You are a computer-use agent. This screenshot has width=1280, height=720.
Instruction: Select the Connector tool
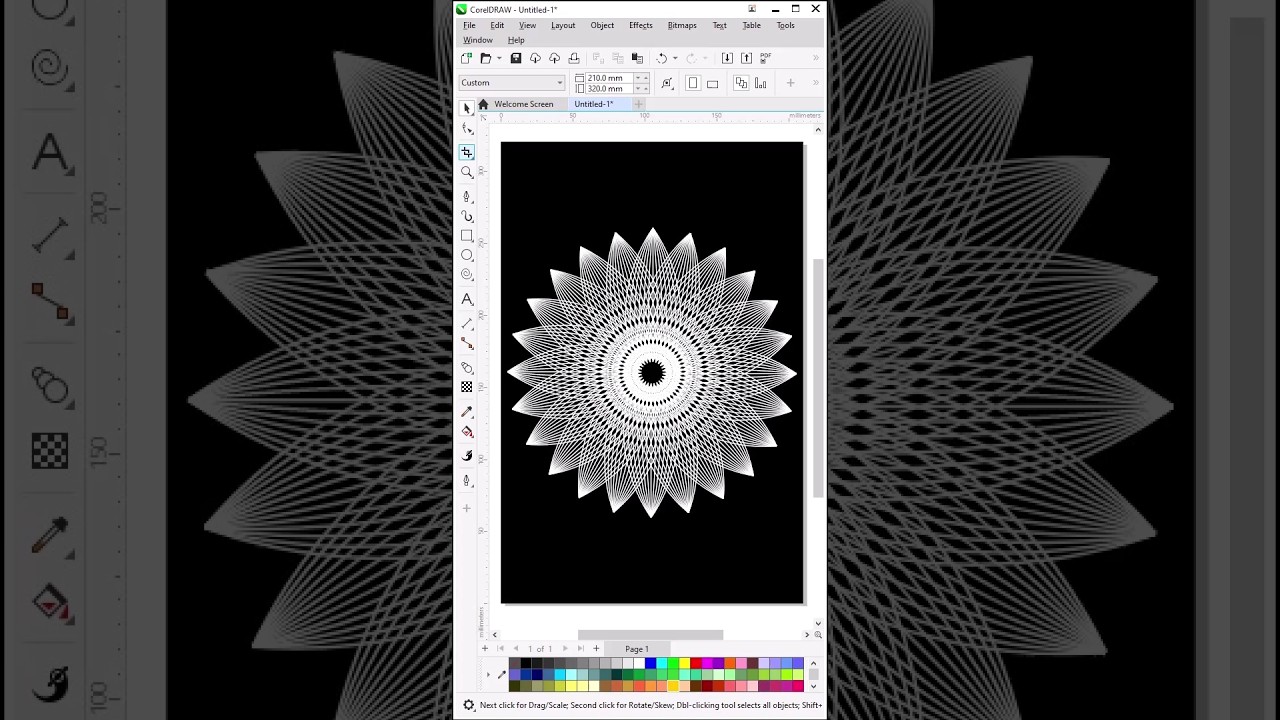(x=466, y=343)
